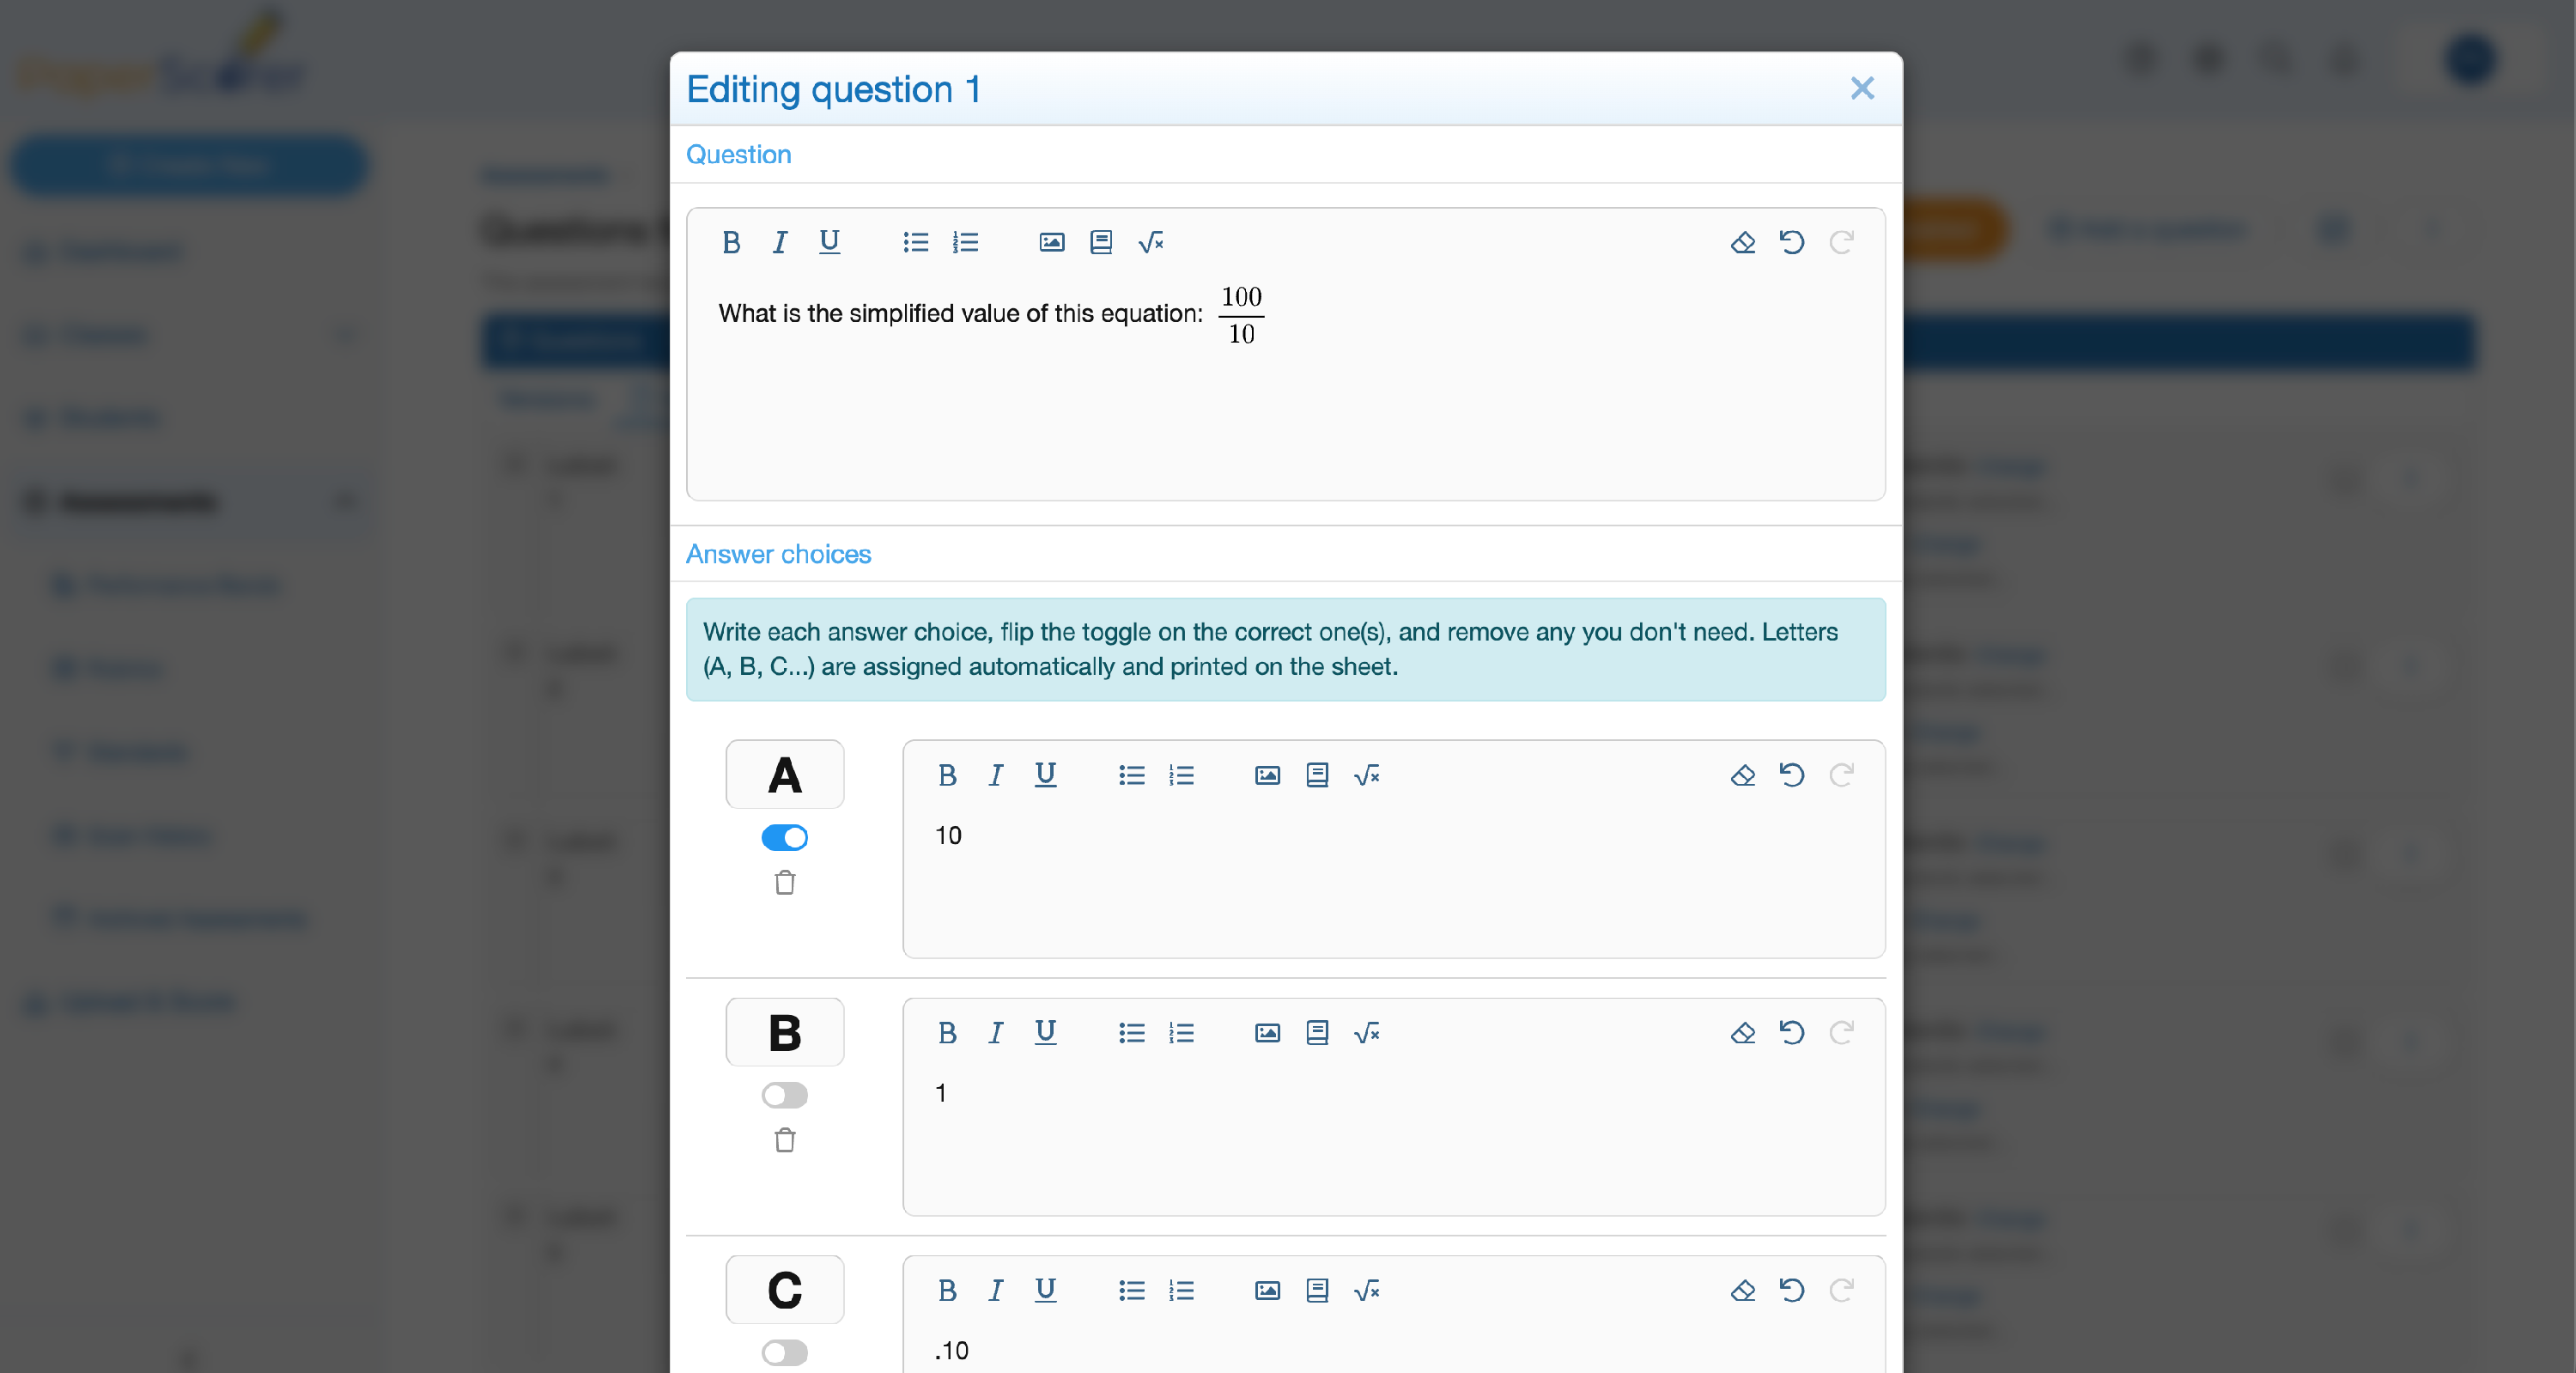Apply underline in answer B editor

coord(1045,1032)
